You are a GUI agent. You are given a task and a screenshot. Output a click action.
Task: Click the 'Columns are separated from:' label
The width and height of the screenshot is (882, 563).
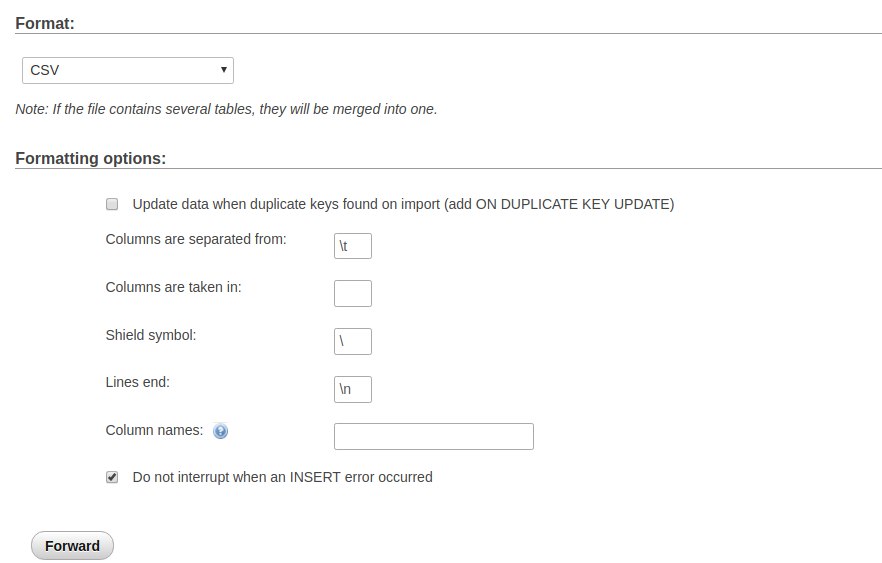click(196, 239)
